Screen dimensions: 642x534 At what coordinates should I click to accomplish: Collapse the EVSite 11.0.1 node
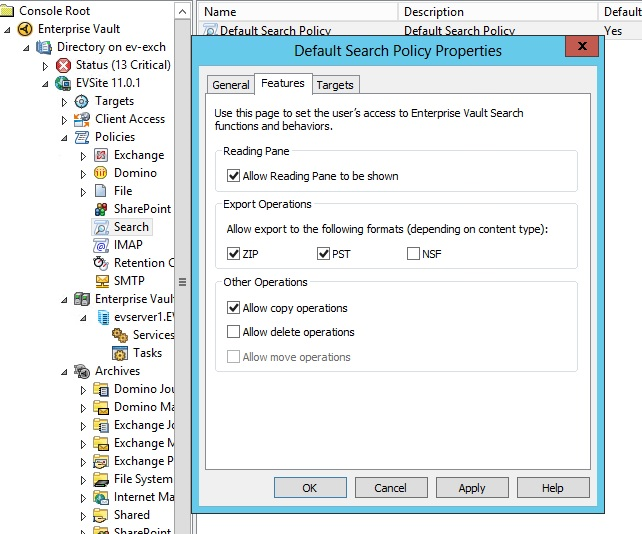point(45,84)
